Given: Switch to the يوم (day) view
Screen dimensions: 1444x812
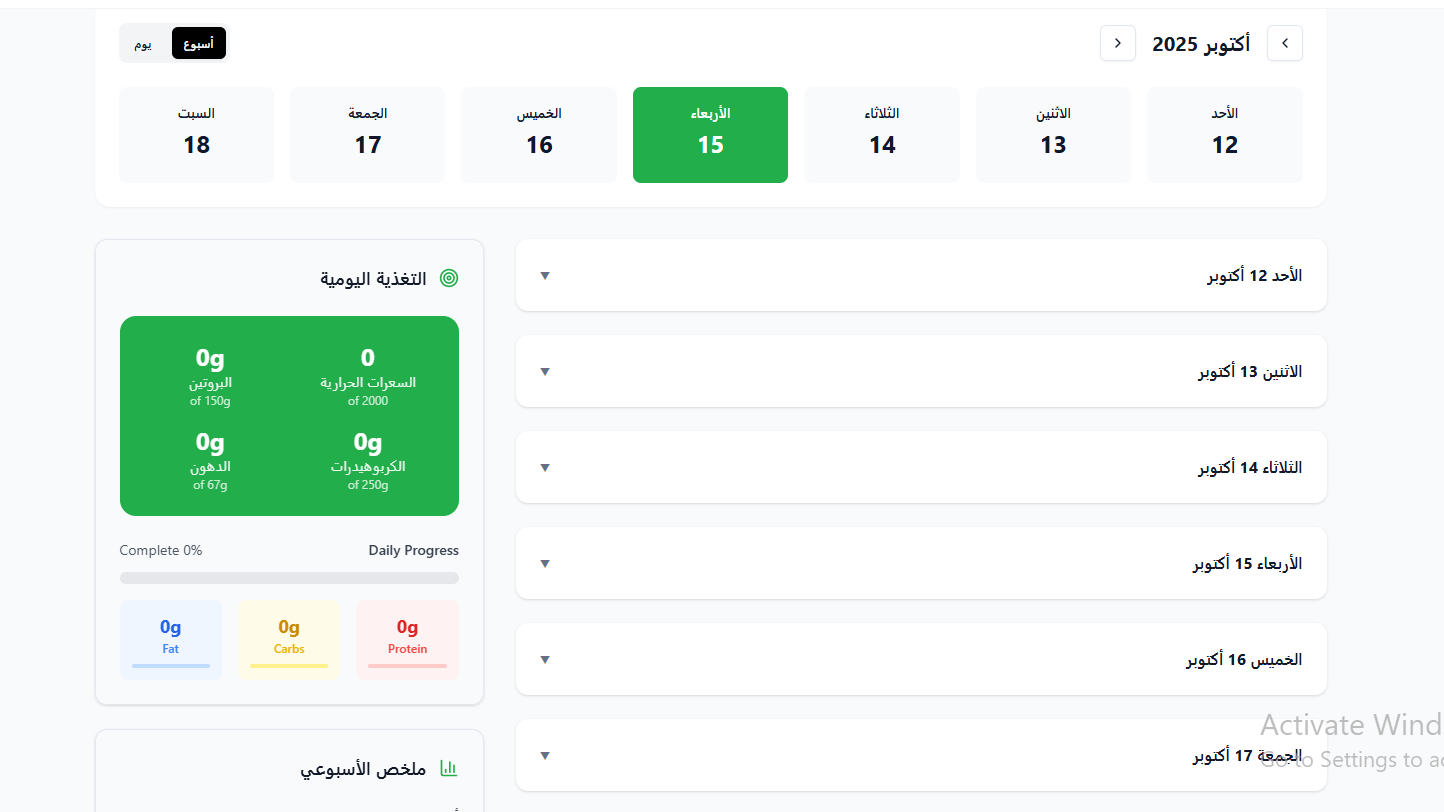Looking at the screenshot, I should point(144,44).
